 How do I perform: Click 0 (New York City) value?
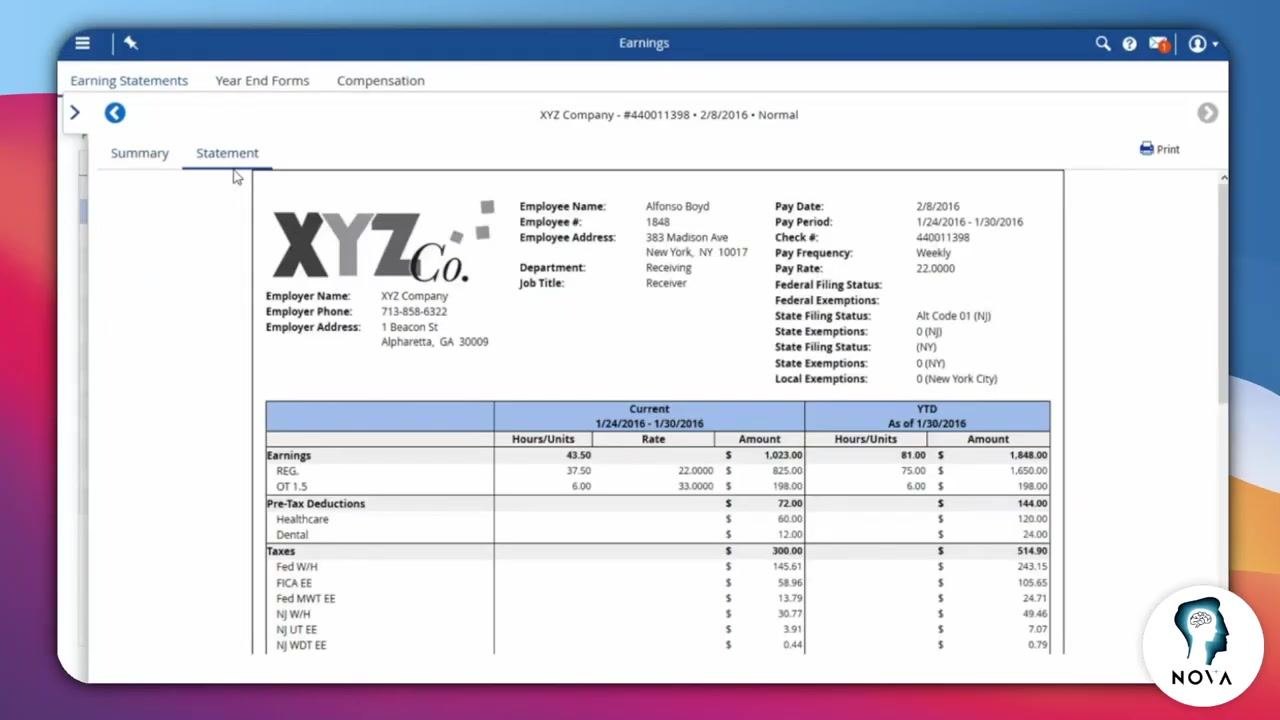click(956, 379)
